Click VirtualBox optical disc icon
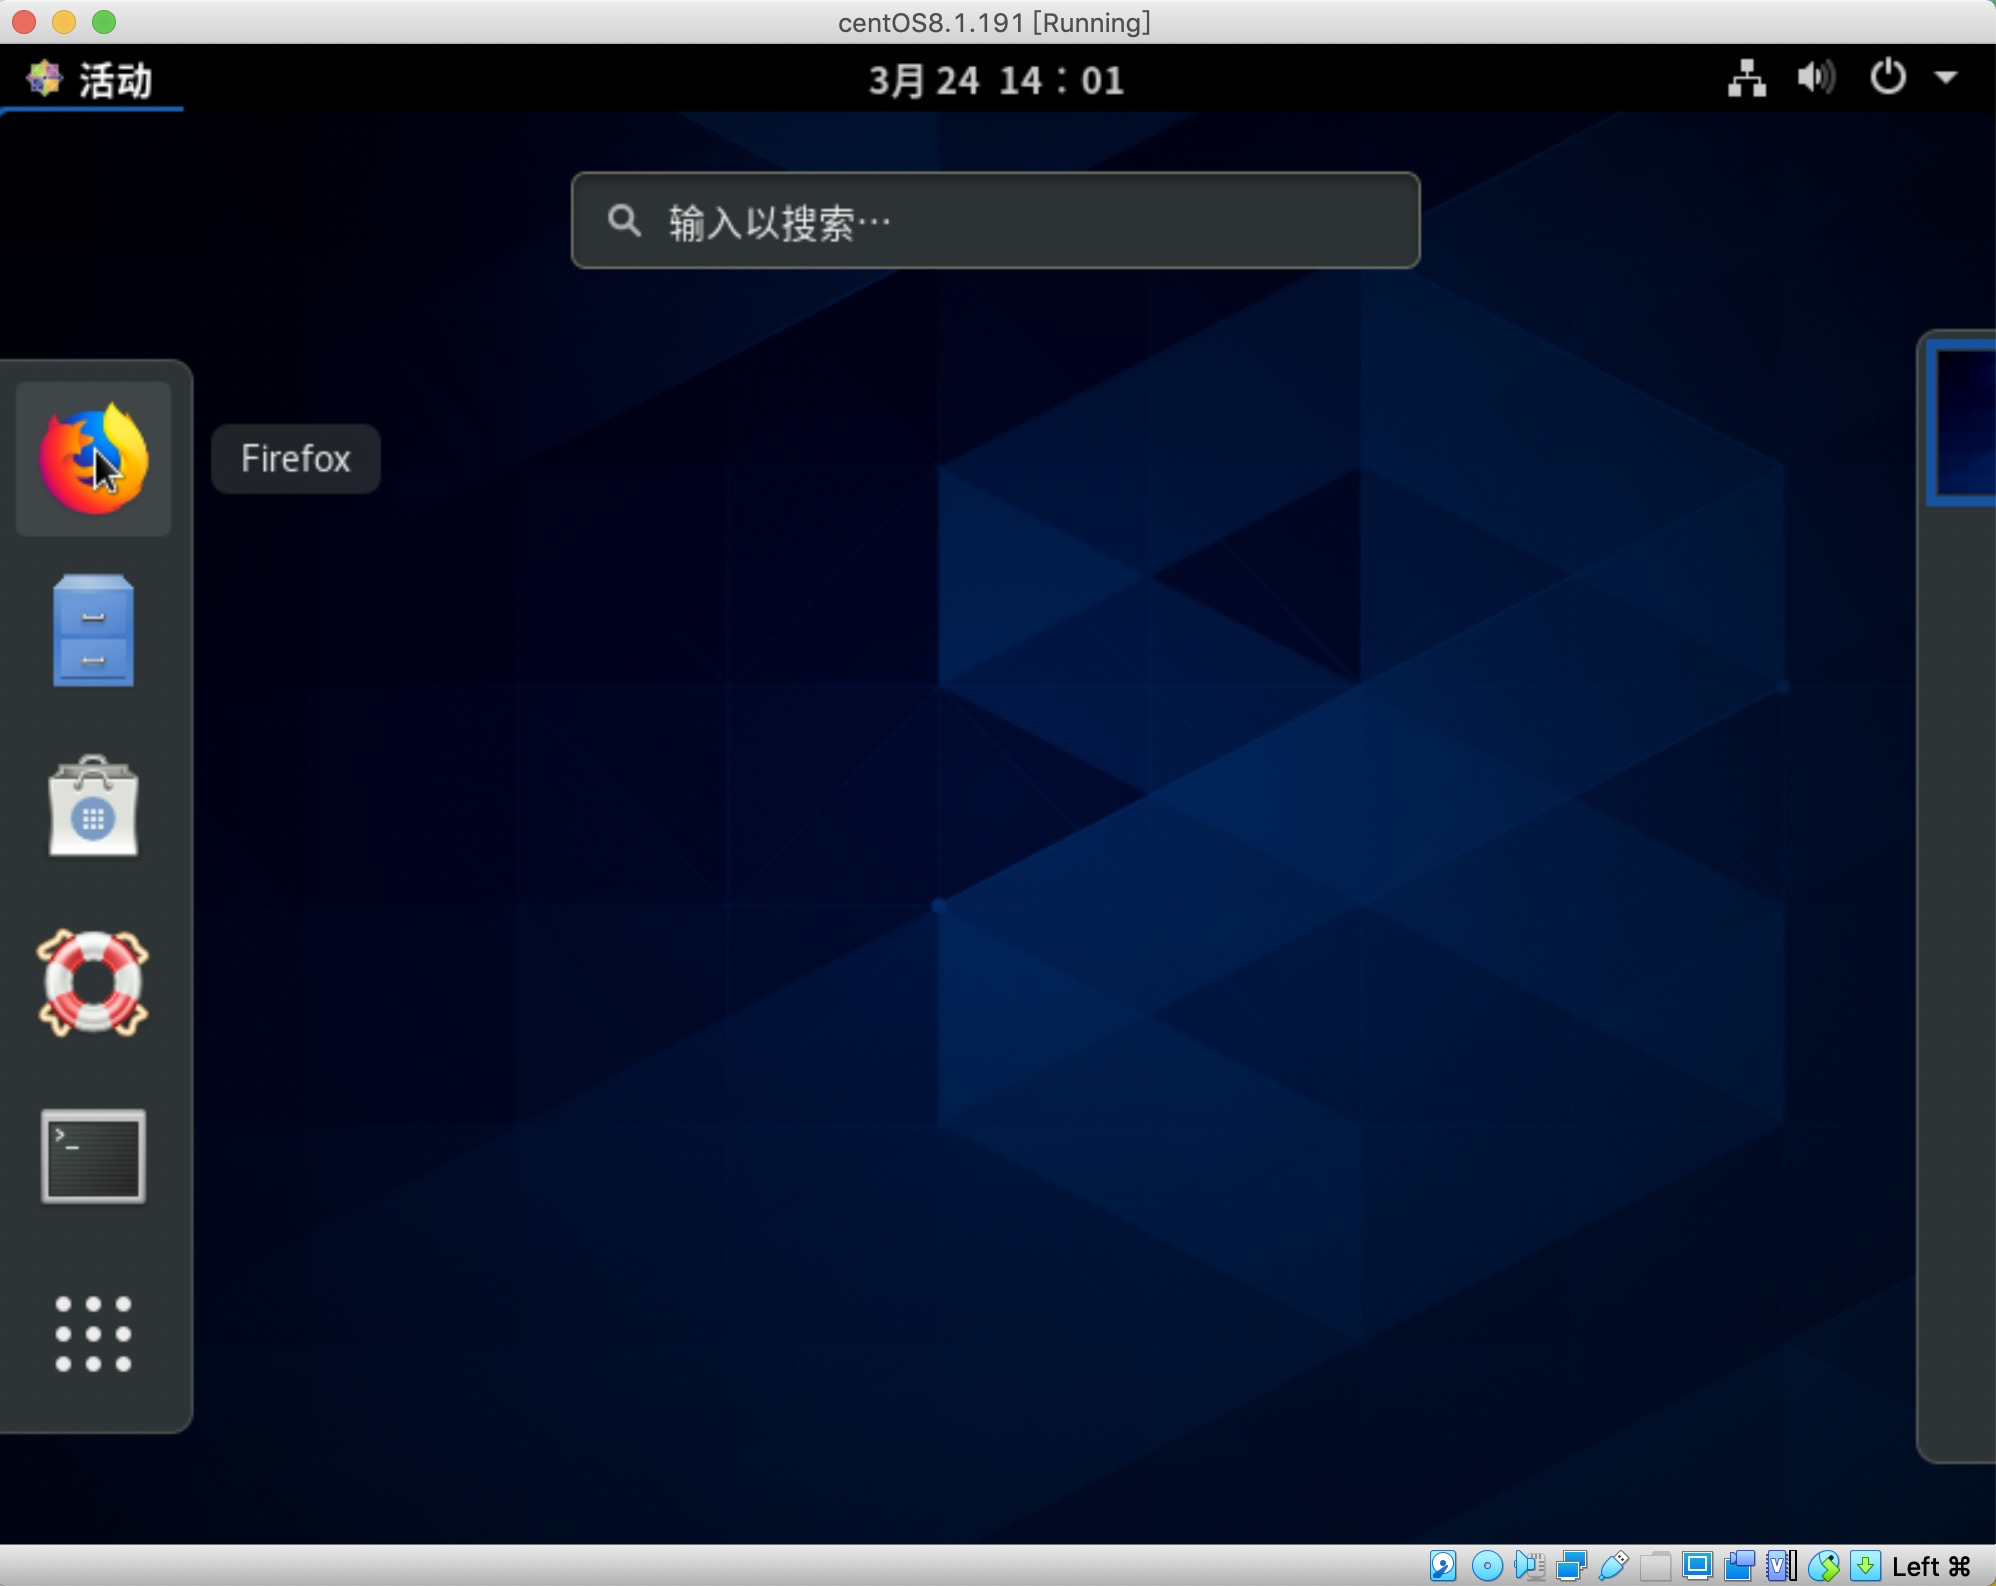This screenshot has height=1586, width=1996. point(1487,1565)
